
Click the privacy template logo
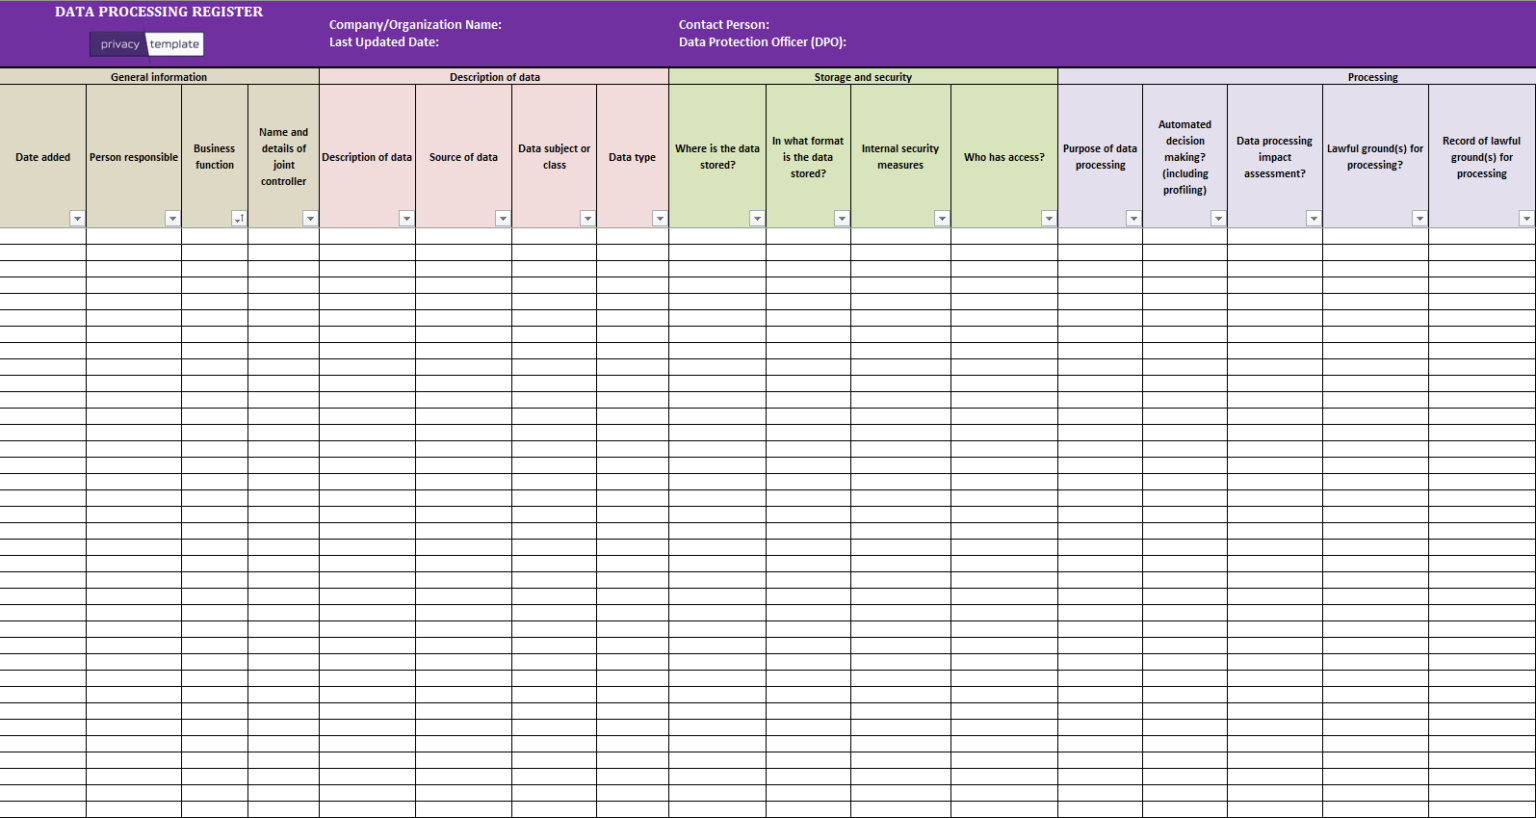click(146, 44)
